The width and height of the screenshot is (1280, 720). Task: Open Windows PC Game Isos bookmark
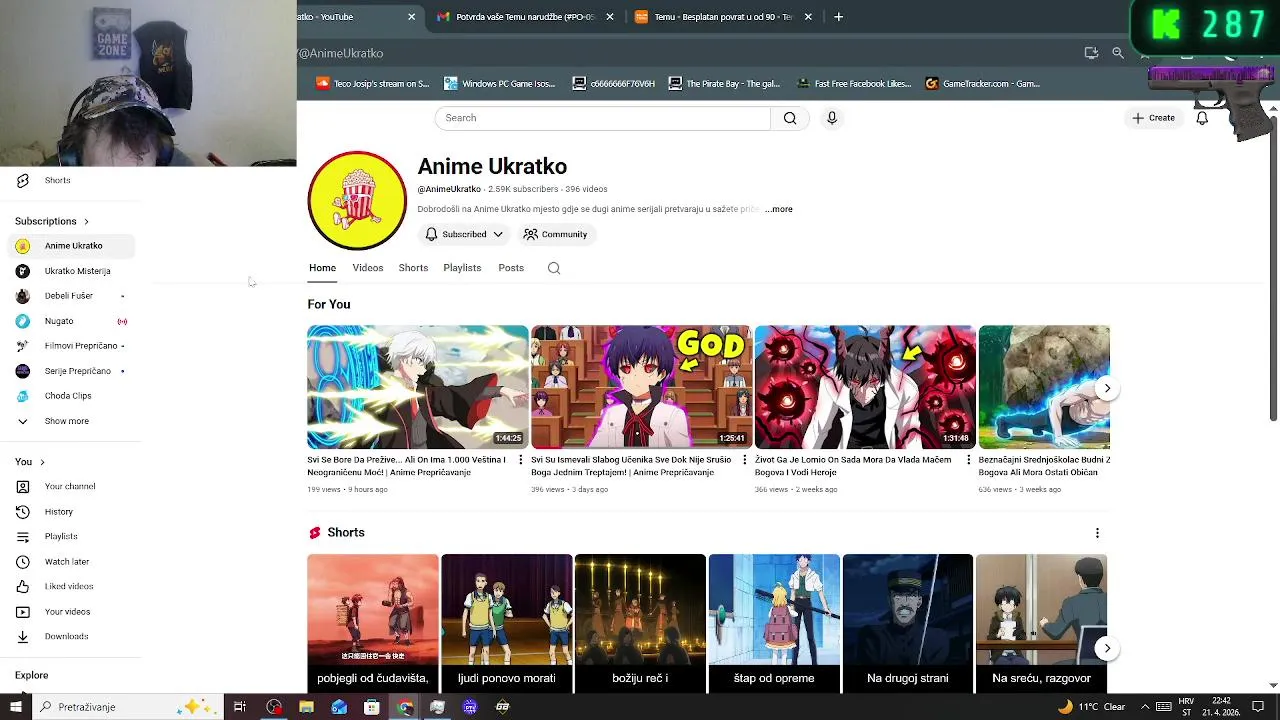[499, 84]
